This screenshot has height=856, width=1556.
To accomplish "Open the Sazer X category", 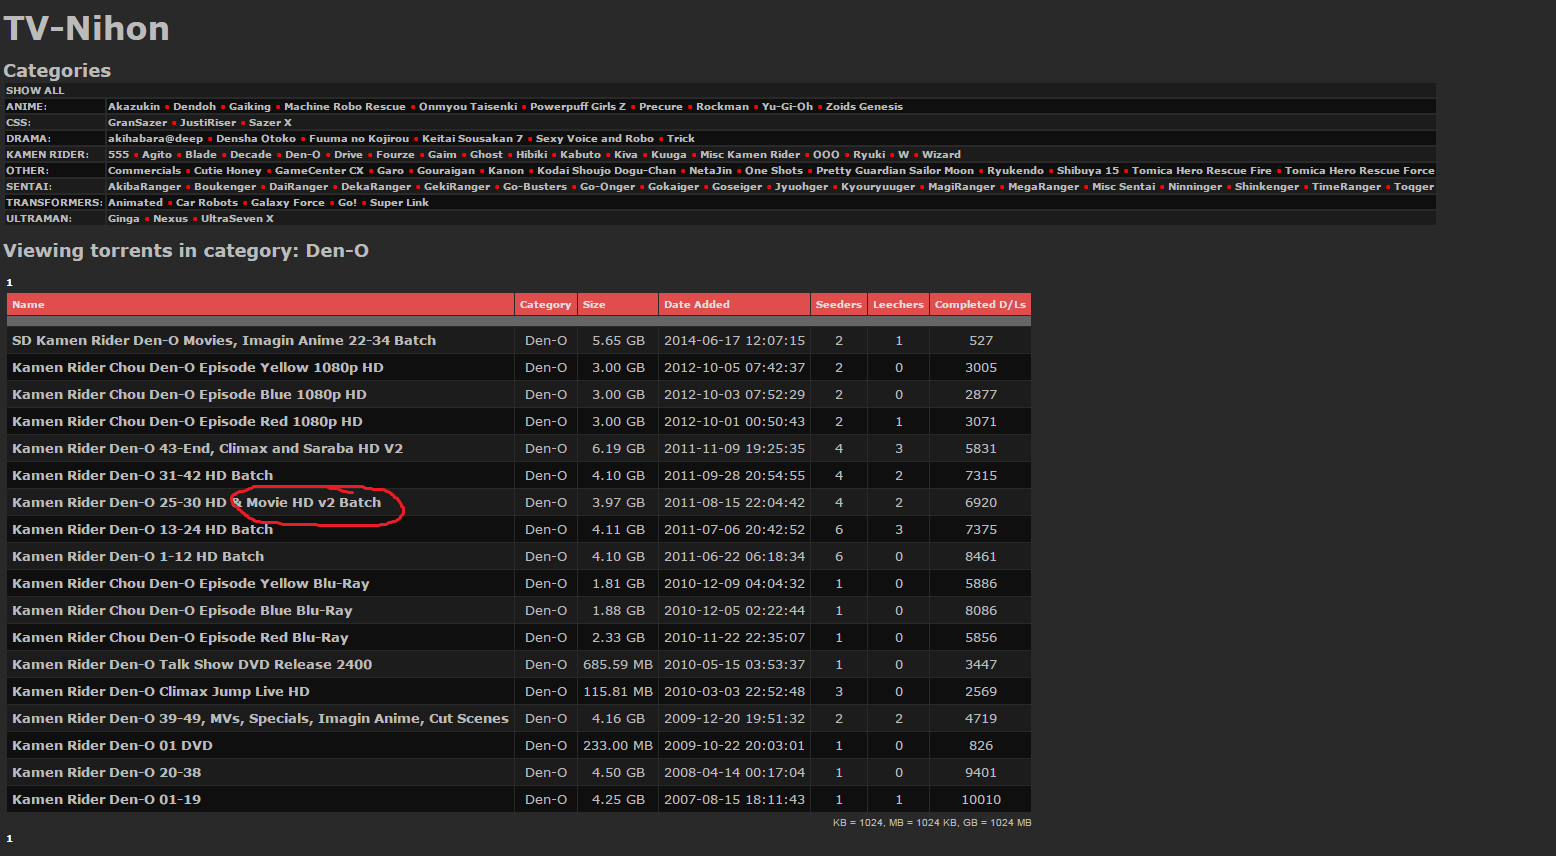I will click(270, 123).
